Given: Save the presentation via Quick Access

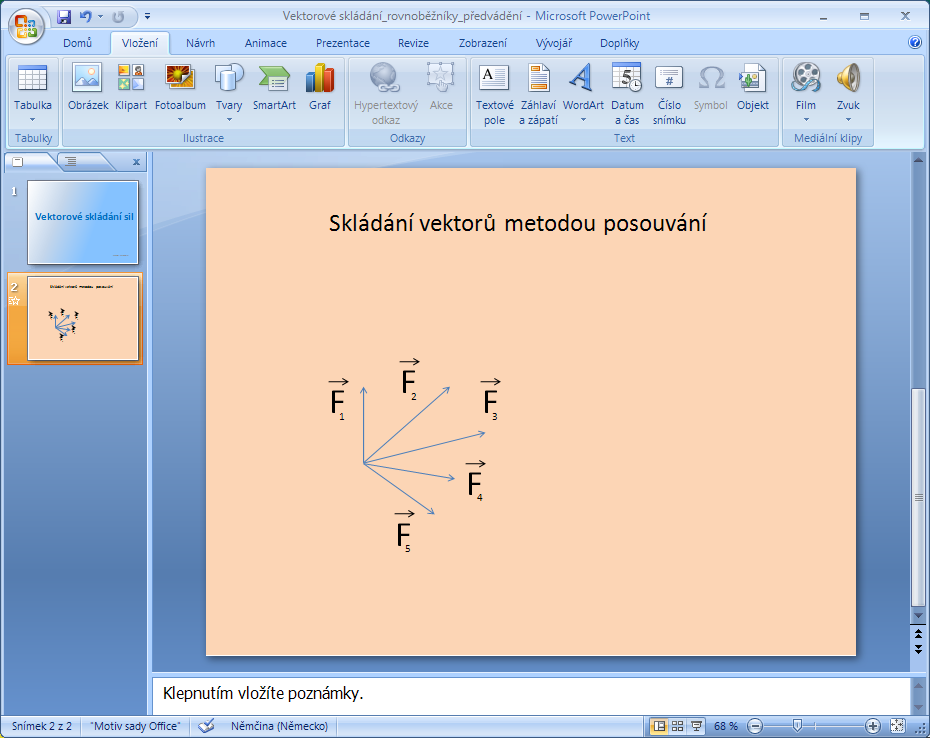Looking at the screenshot, I should coord(64,17).
